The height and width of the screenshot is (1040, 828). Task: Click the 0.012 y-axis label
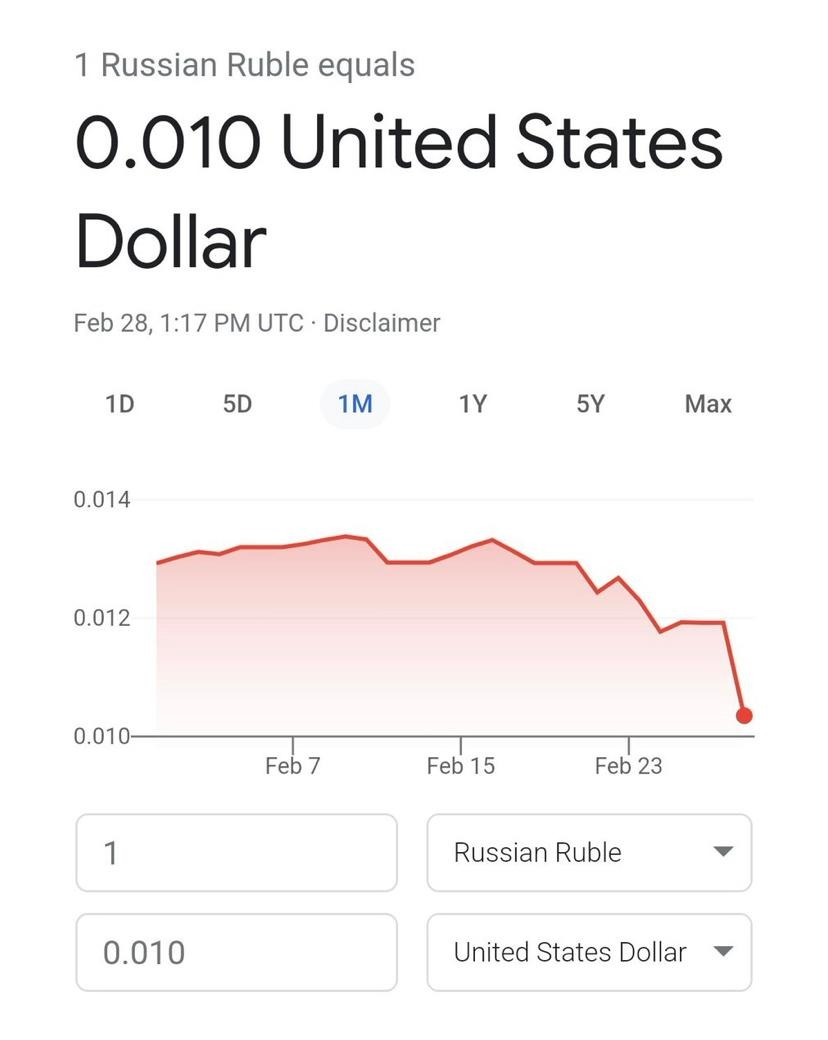[102, 618]
